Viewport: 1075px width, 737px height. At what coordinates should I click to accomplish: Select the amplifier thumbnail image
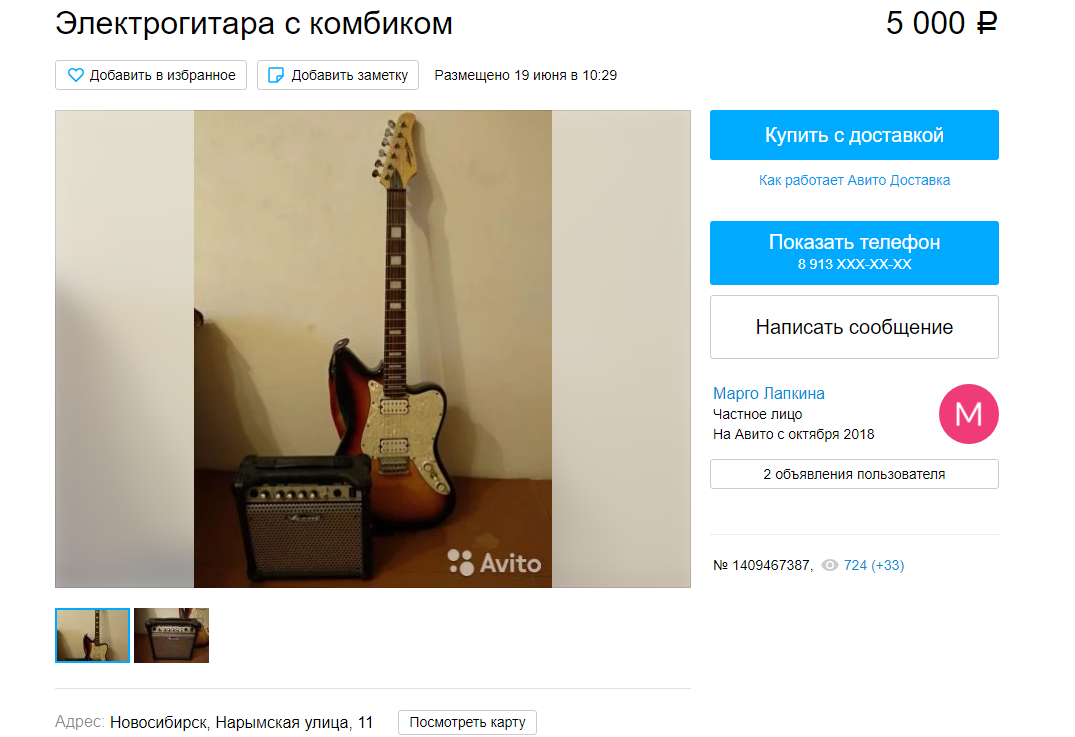[171, 636]
